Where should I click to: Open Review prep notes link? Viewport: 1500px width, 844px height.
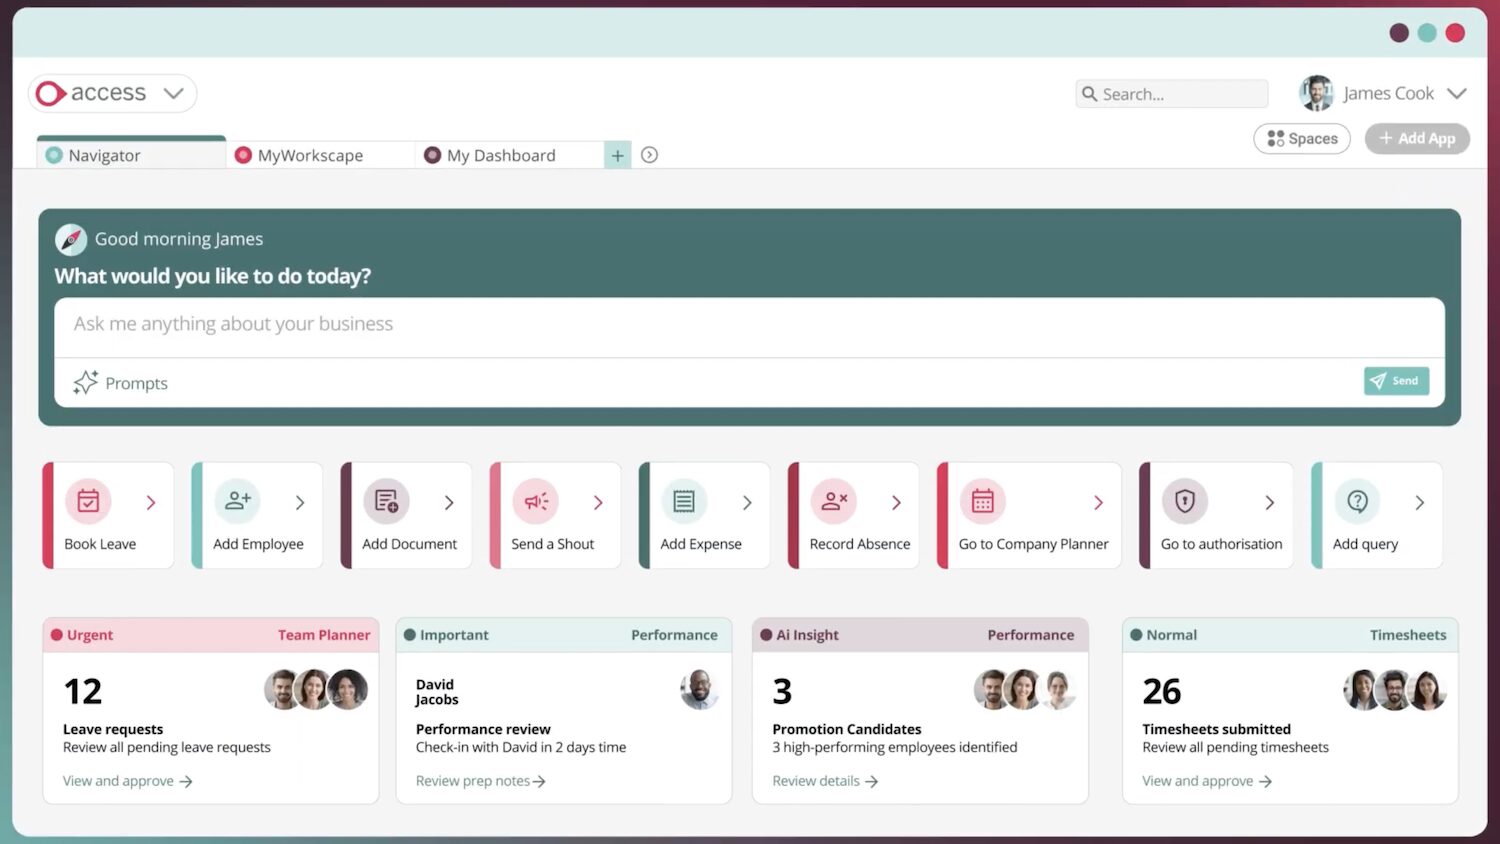(x=480, y=781)
